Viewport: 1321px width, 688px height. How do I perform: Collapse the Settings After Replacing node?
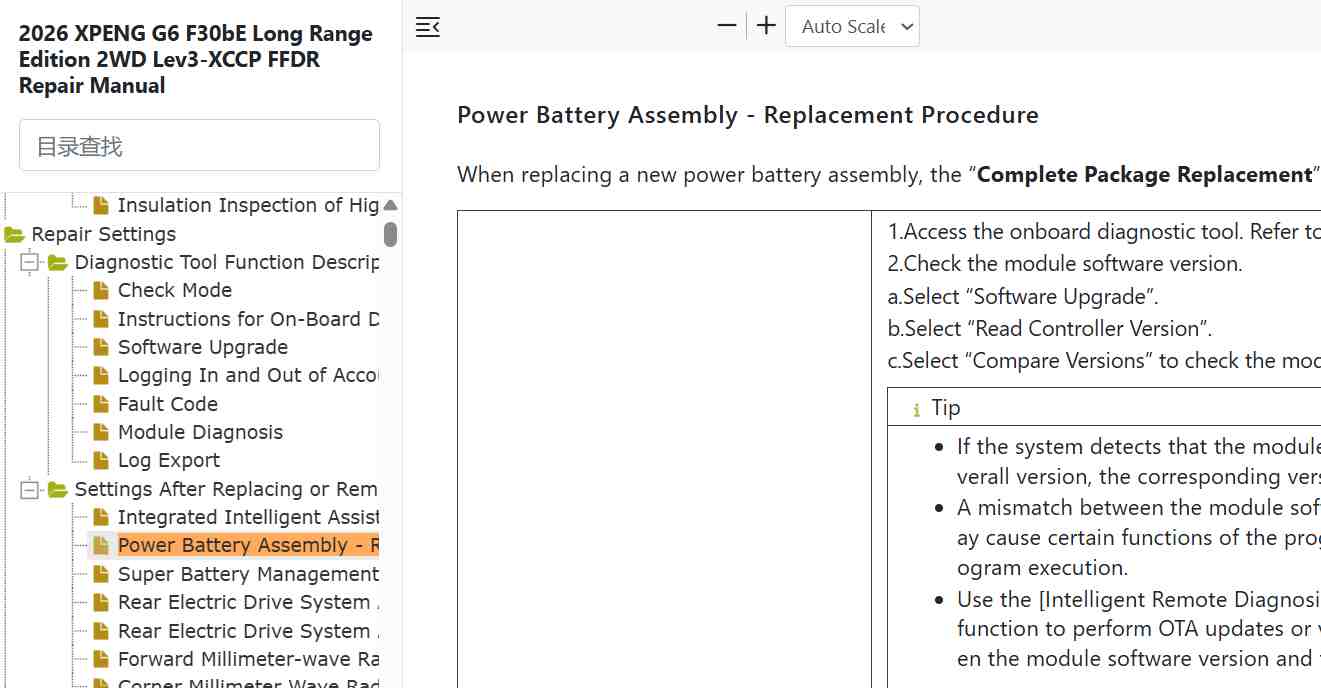(30, 490)
